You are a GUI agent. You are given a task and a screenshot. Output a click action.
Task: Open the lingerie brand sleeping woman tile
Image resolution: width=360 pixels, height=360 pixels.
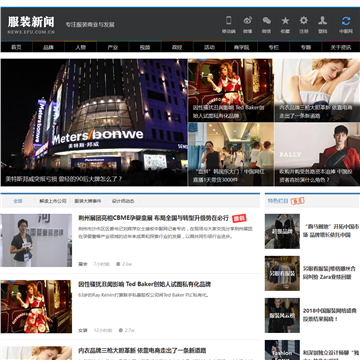coord(317,90)
